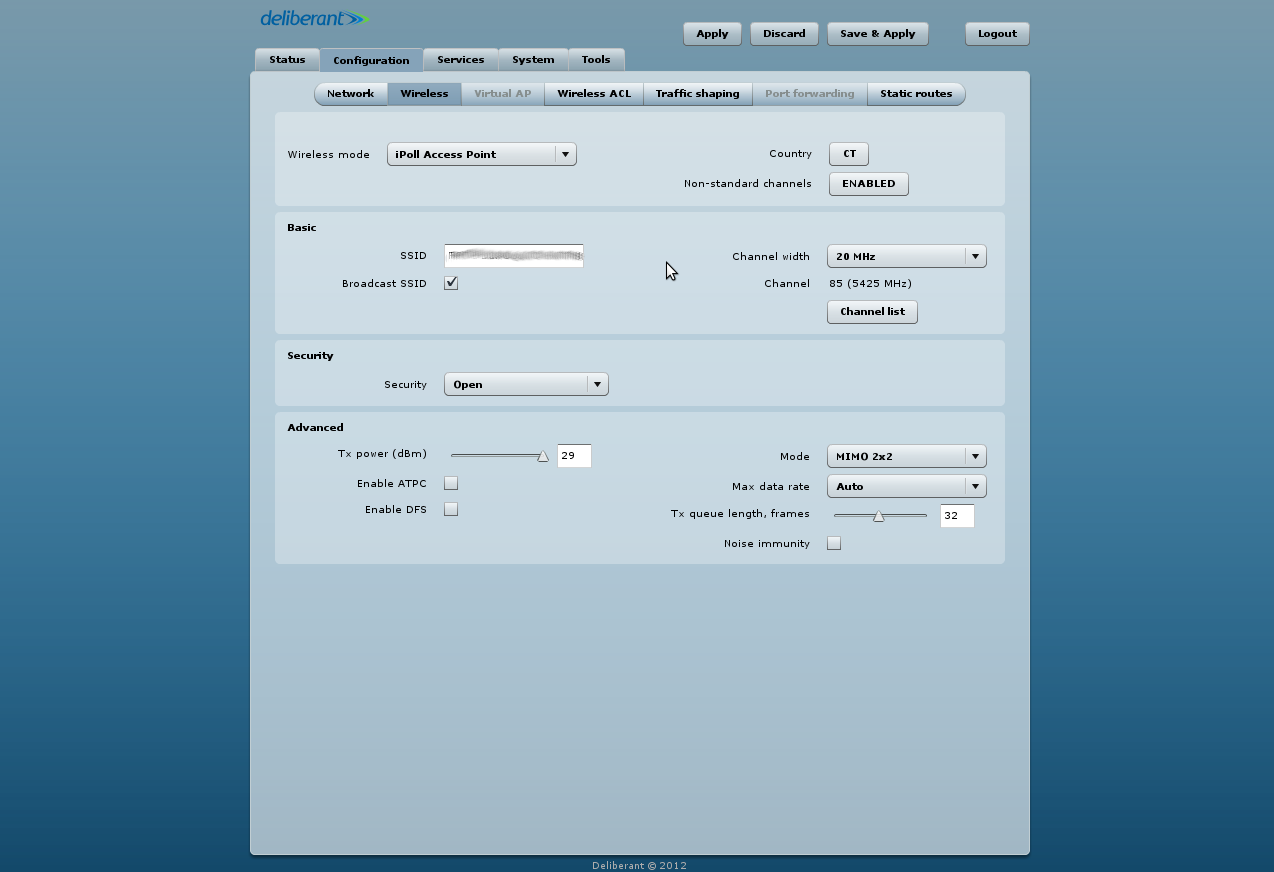Image resolution: width=1274 pixels, height=872 pixels.
Task: Go to the Network sub-tab
Action: 351,94
